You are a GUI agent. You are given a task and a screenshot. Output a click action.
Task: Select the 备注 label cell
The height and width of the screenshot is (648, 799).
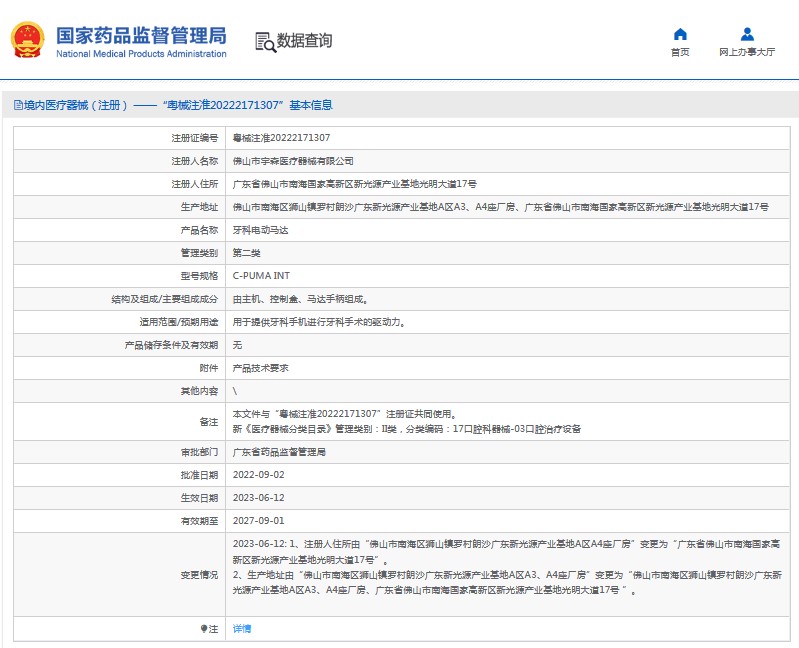120,422
